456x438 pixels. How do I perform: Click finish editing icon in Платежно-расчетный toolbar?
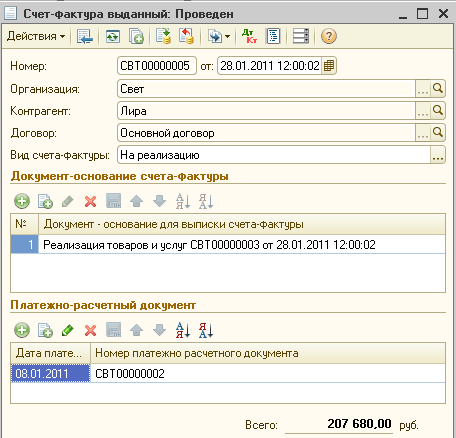tap(113, 330)
